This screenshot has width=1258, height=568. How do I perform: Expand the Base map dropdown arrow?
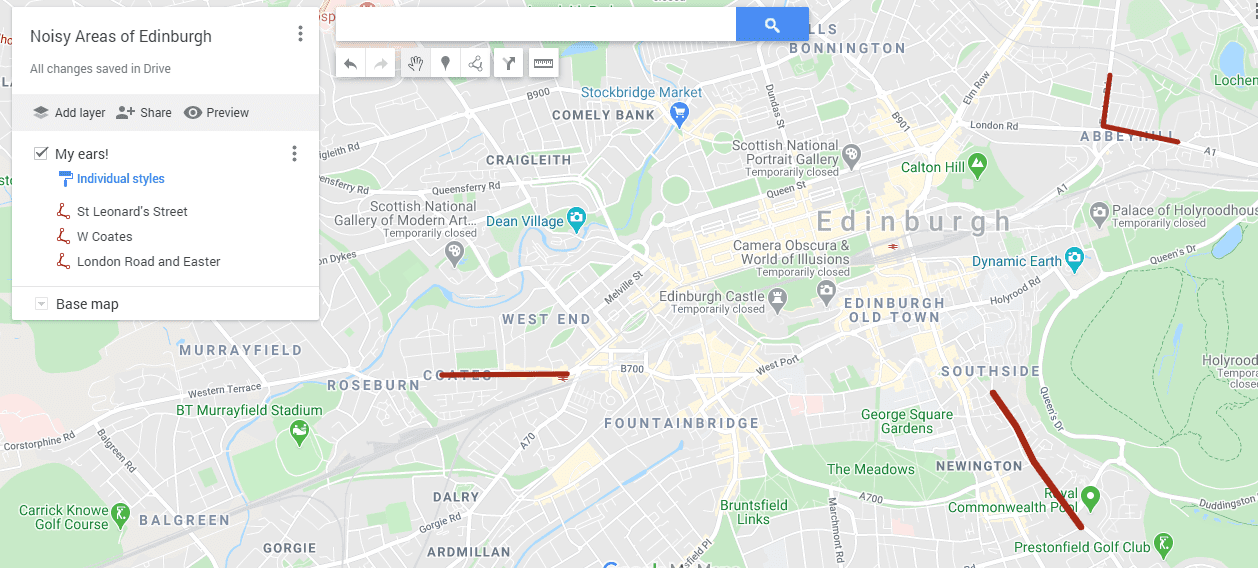(x=41, y=304)
